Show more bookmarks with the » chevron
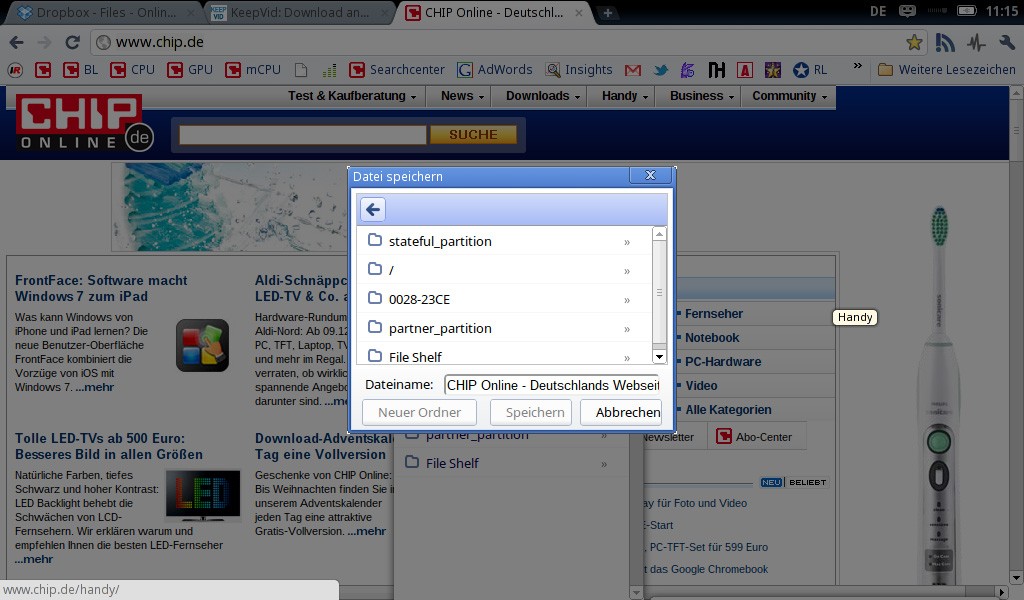The width and height of the screenshot is (1024, 600). 857,66
